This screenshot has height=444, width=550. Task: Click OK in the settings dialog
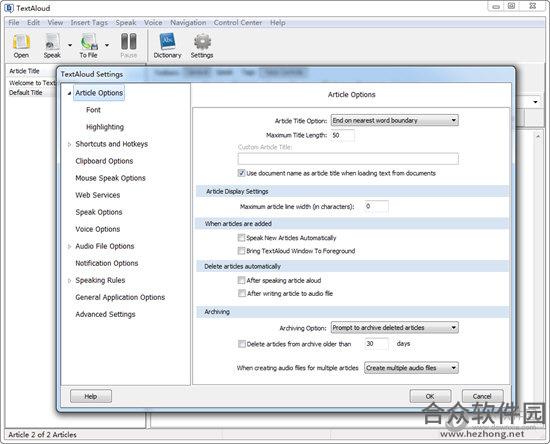430,396
